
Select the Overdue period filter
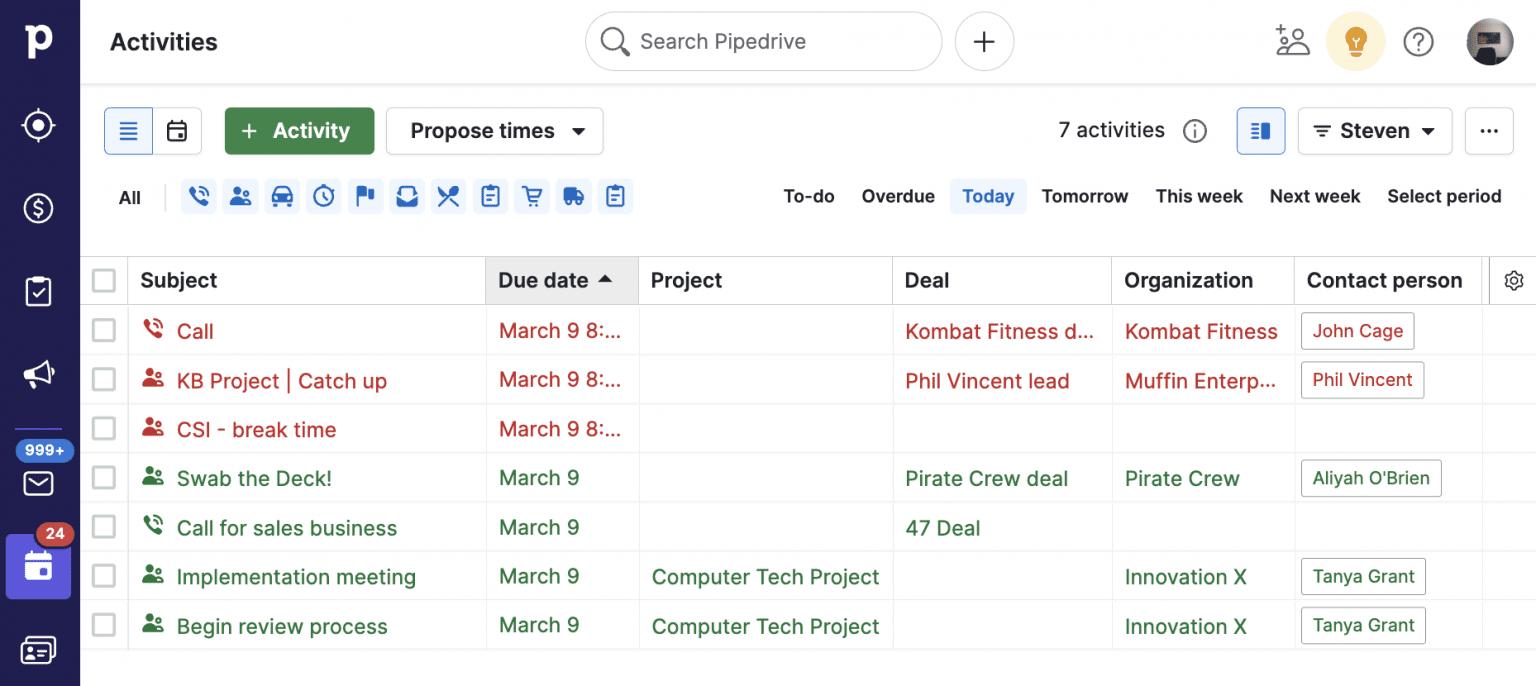(898, 197)
